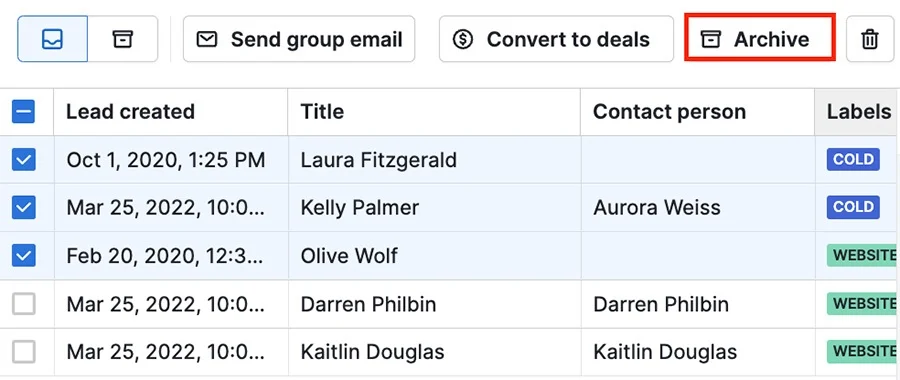
Task: Sort by Title column header
Action: pos(435,111)
